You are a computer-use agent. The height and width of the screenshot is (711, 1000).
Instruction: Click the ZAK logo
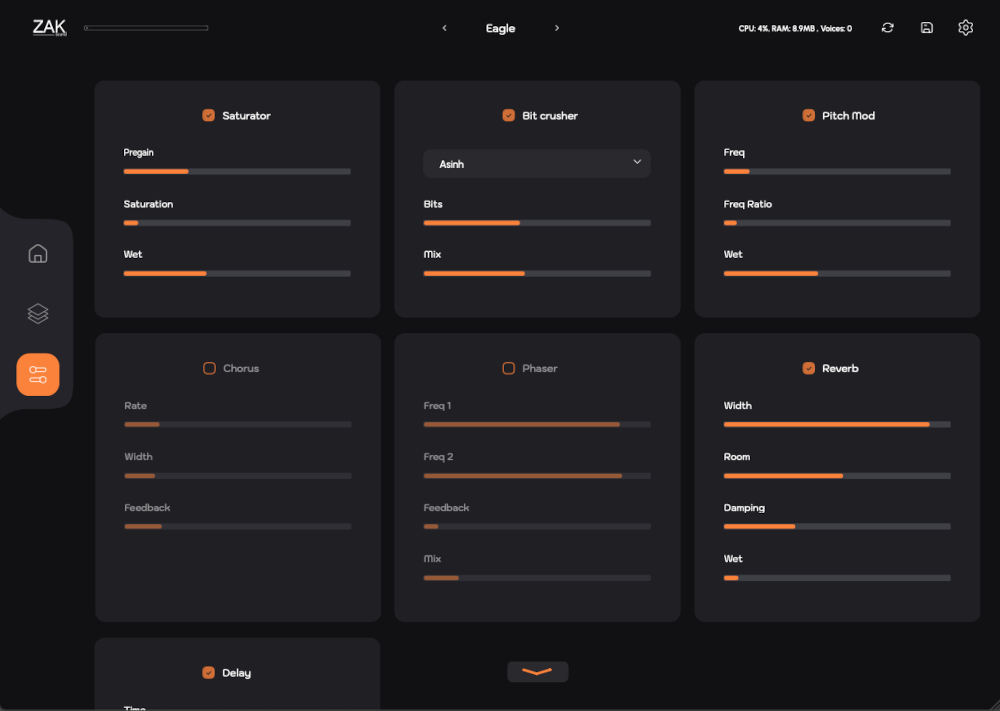[x=47, y=27]
